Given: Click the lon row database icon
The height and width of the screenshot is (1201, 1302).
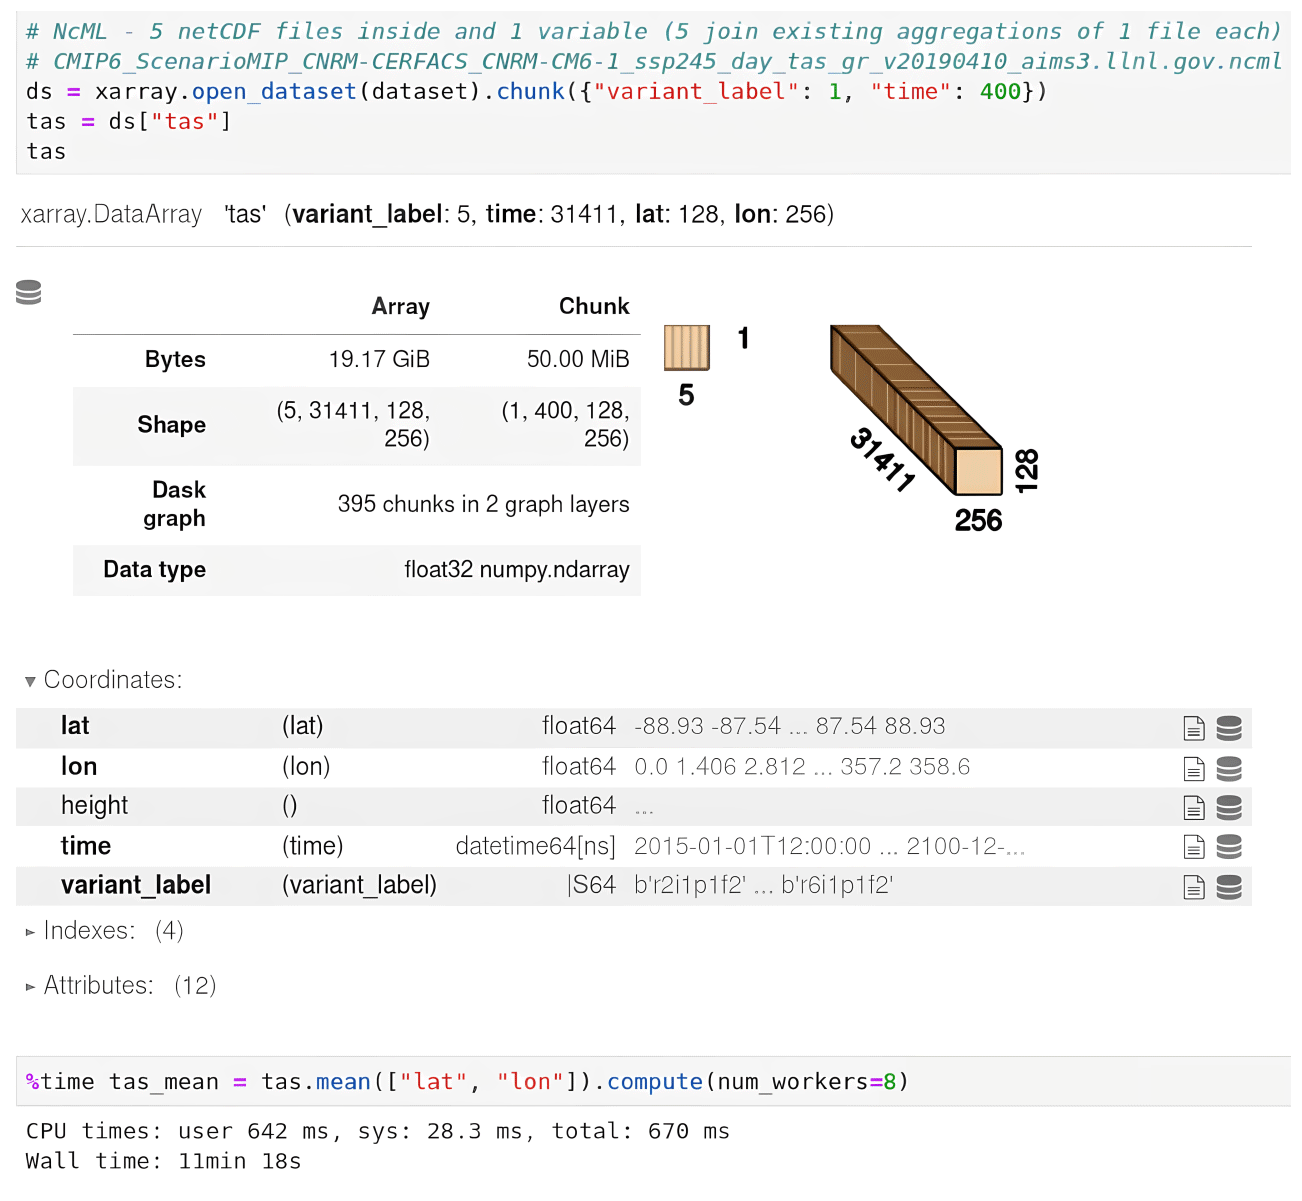Looking at the screenshot, I should pyautogui.click(x=1229, y=768).
